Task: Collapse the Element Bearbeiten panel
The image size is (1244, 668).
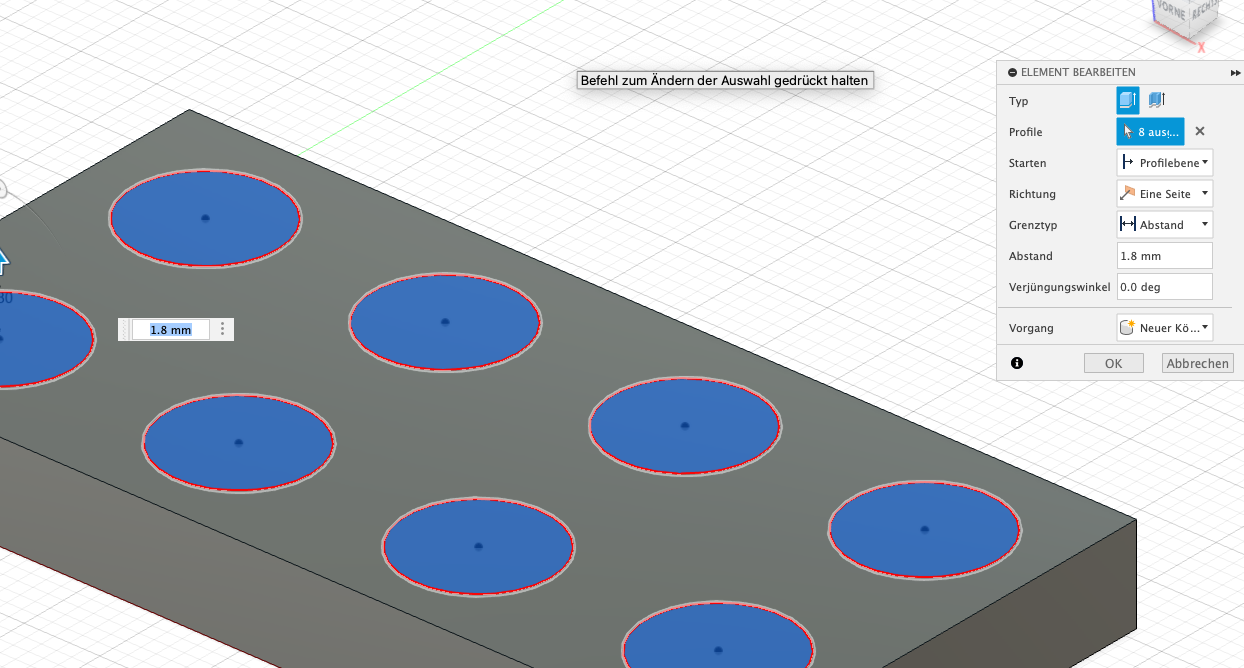Action: pyautogui.click(x=1013, y=73)
